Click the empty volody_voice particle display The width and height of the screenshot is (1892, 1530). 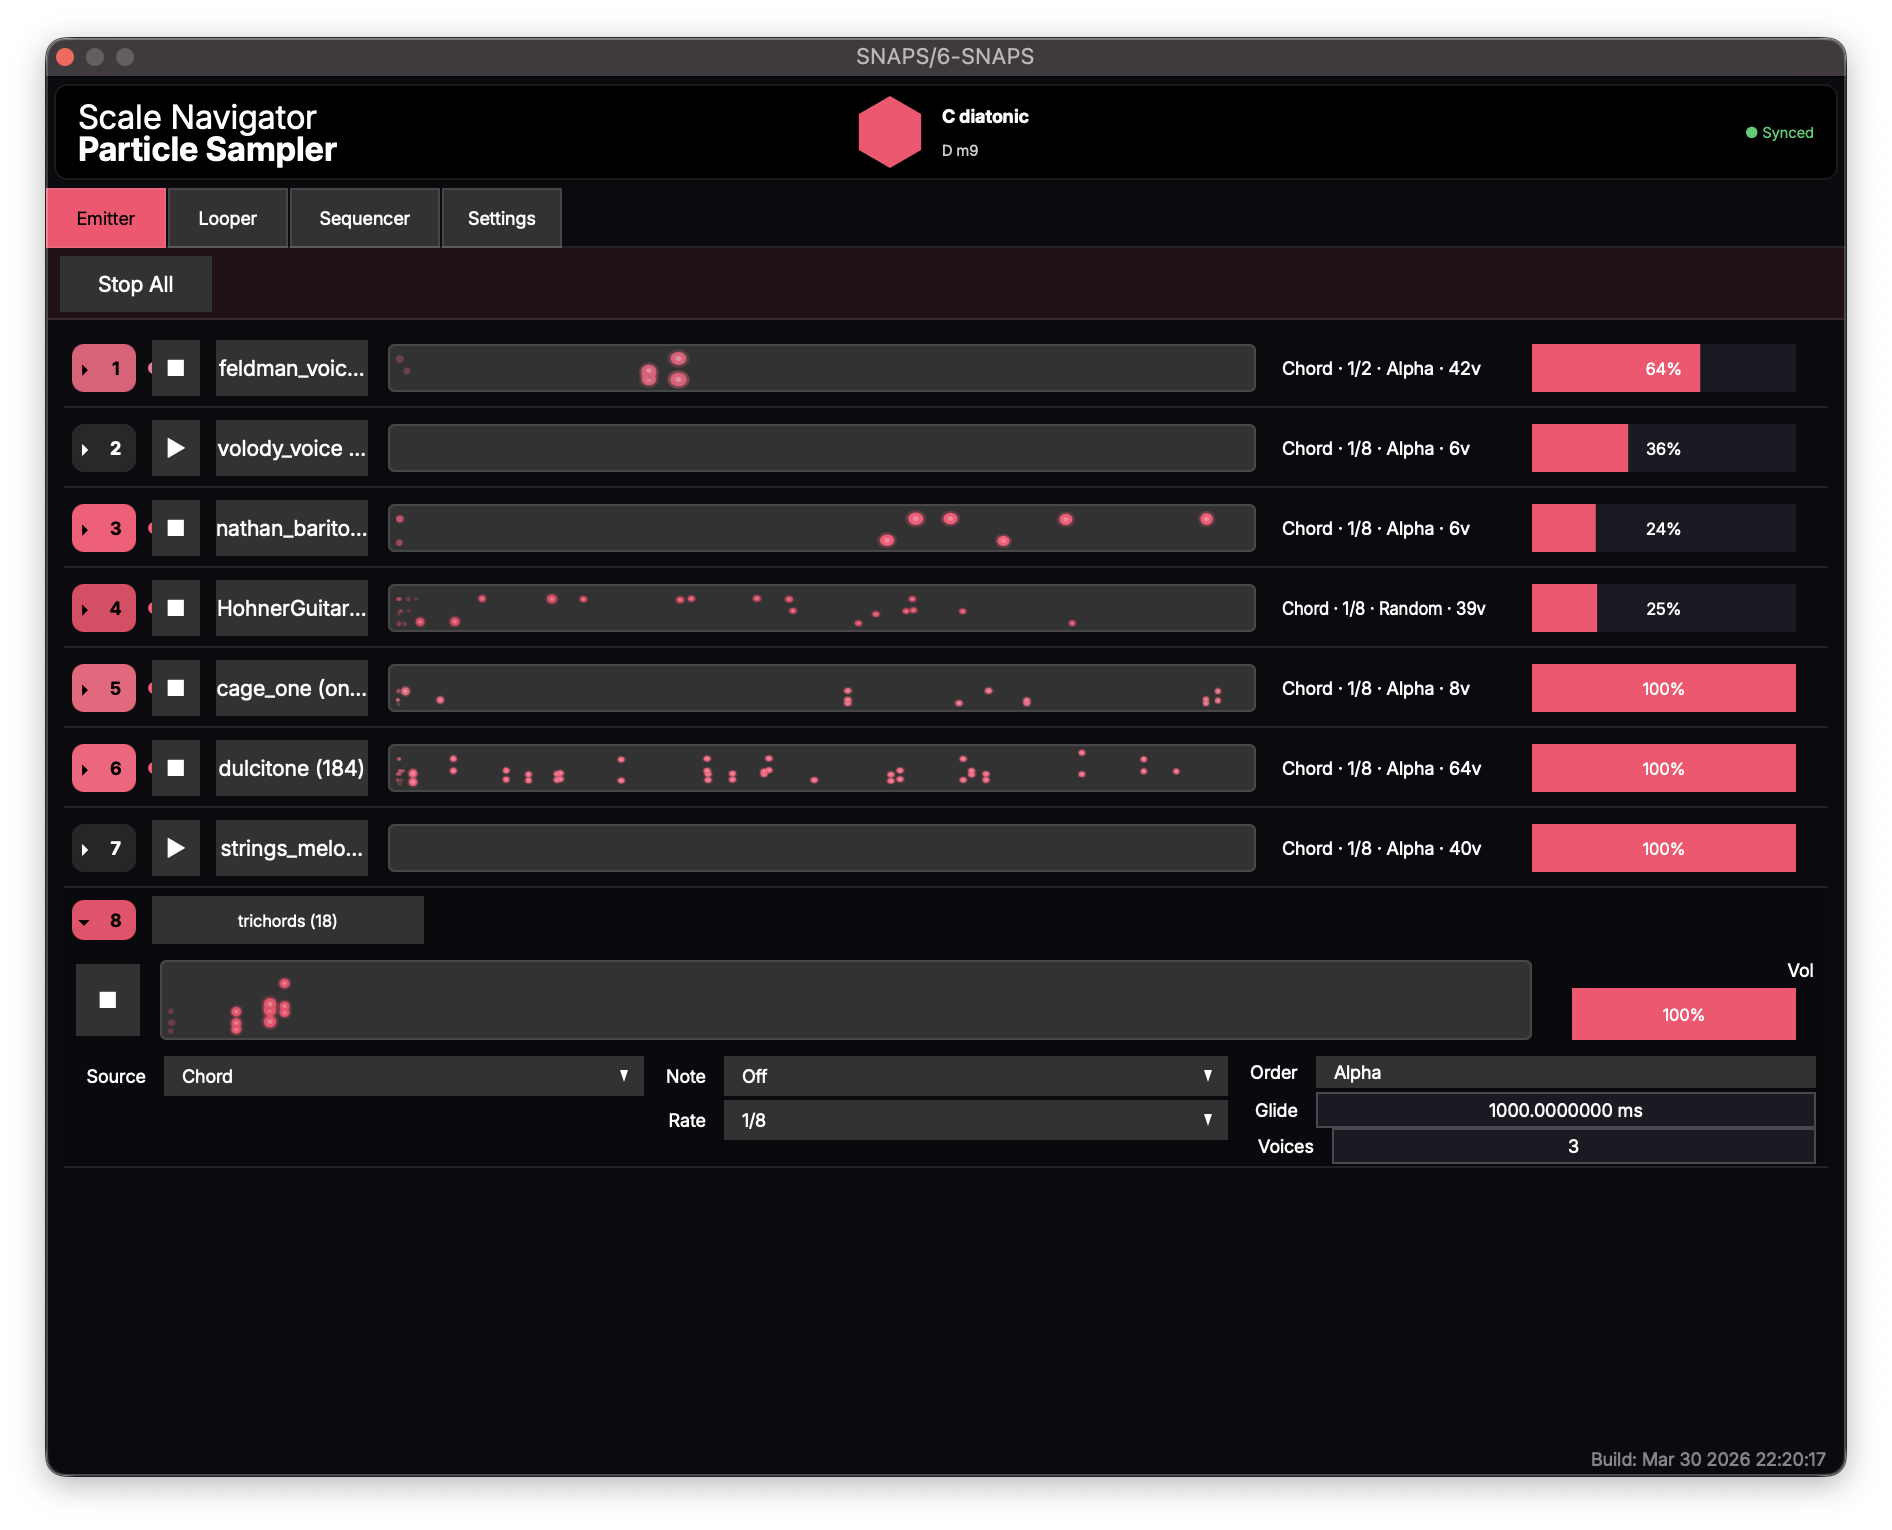822,448
